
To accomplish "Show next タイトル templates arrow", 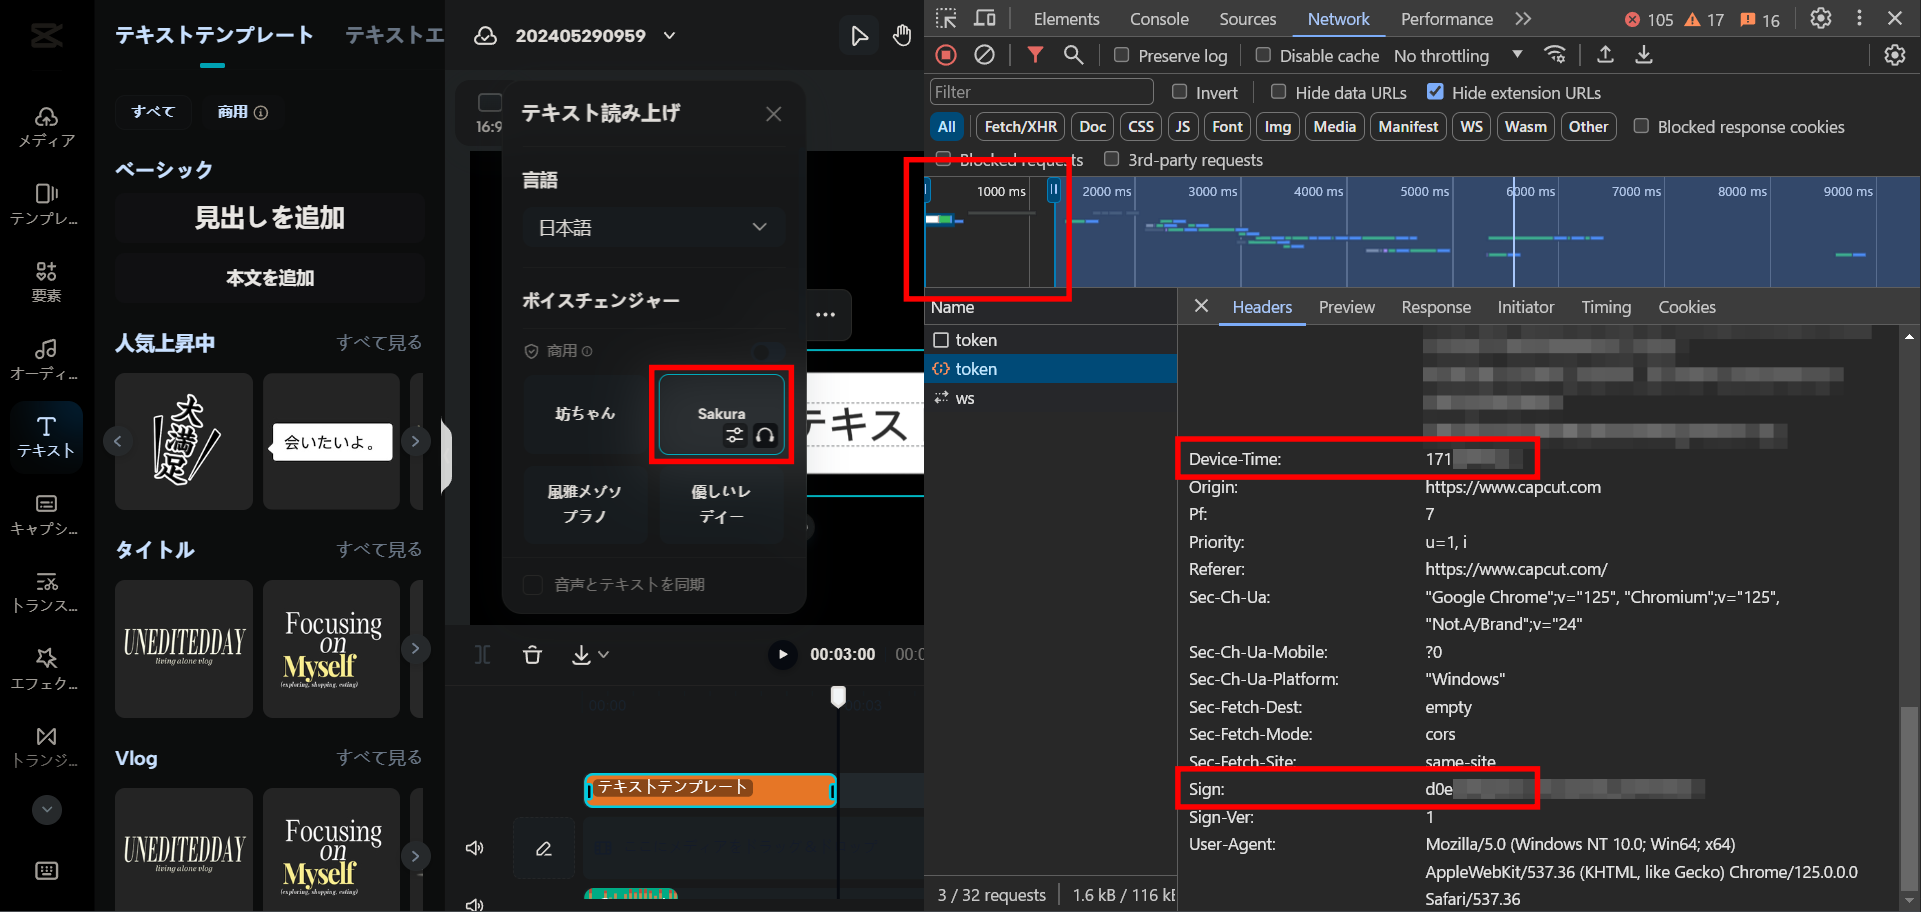I will point(415,648).
